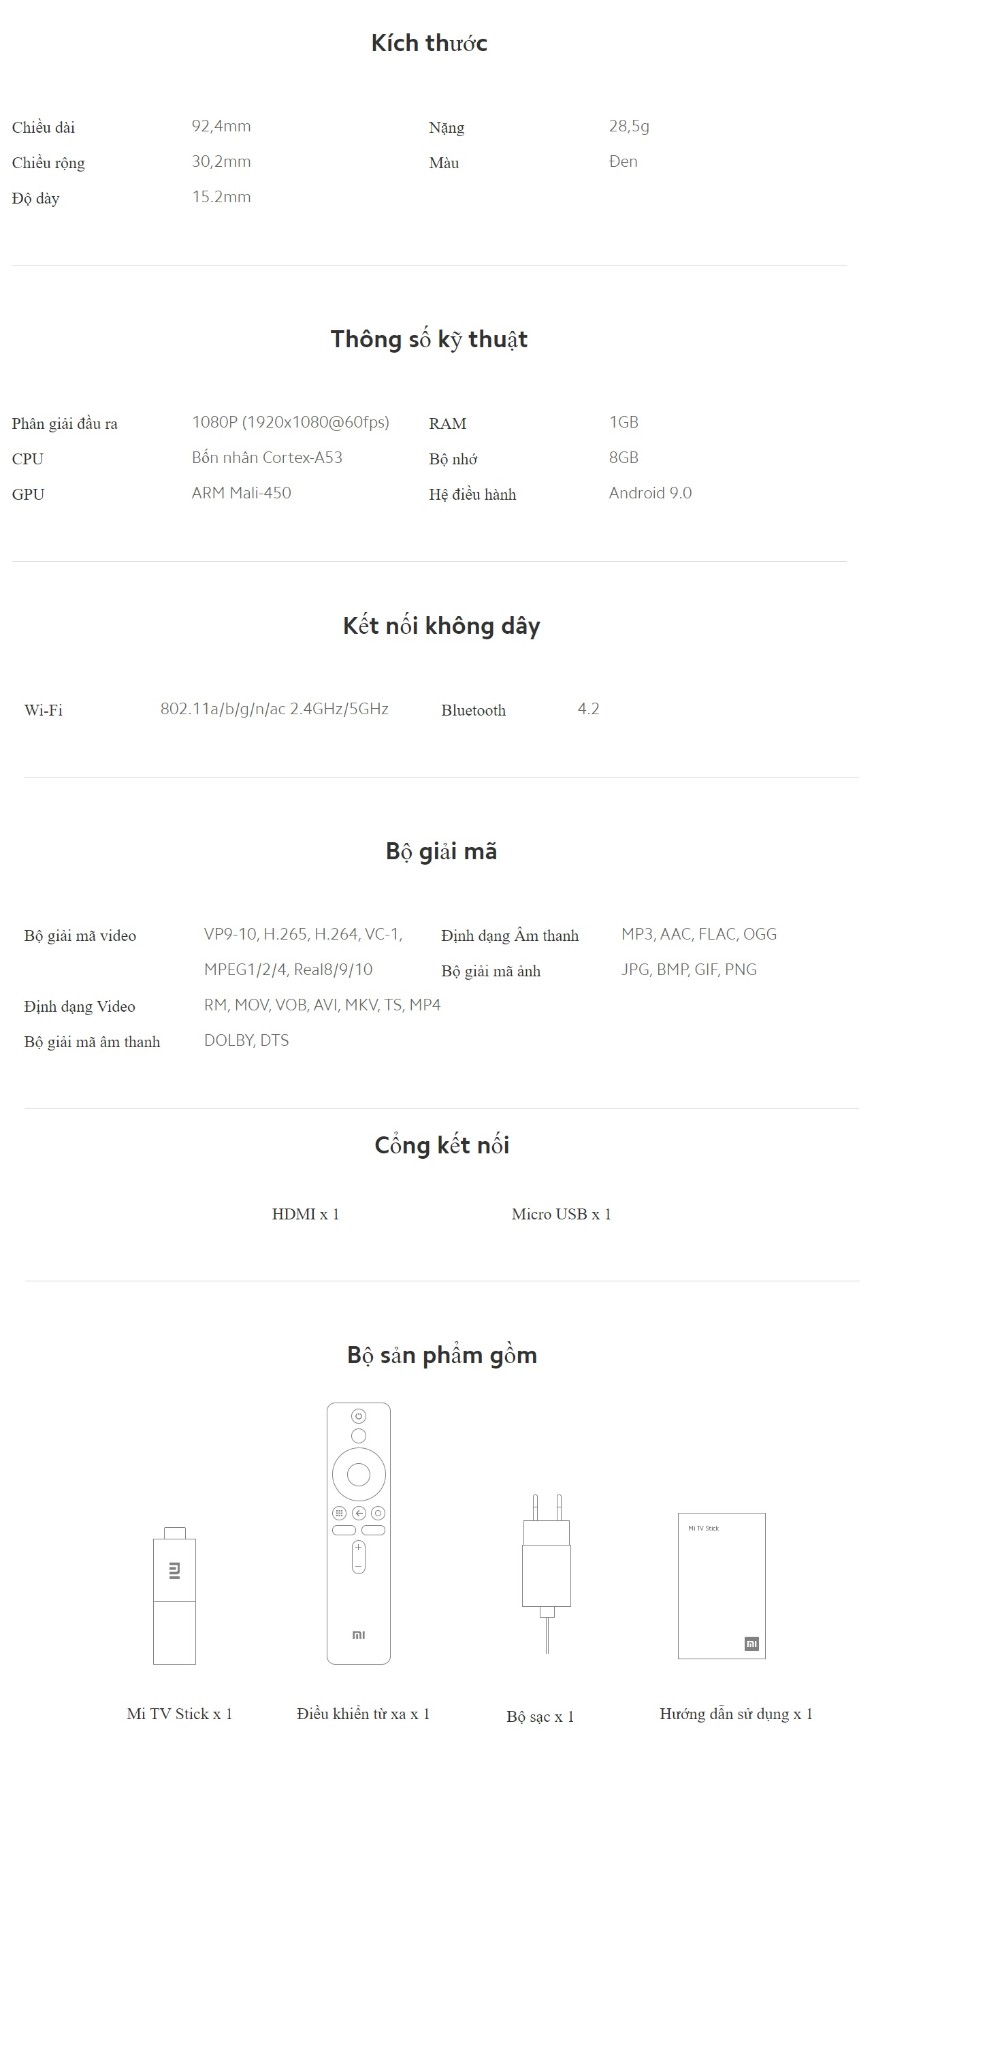This screenshot has height=2048, width=987.
Task: Click the "HDMI x 1" port label
Action: tap(306, 1214)
